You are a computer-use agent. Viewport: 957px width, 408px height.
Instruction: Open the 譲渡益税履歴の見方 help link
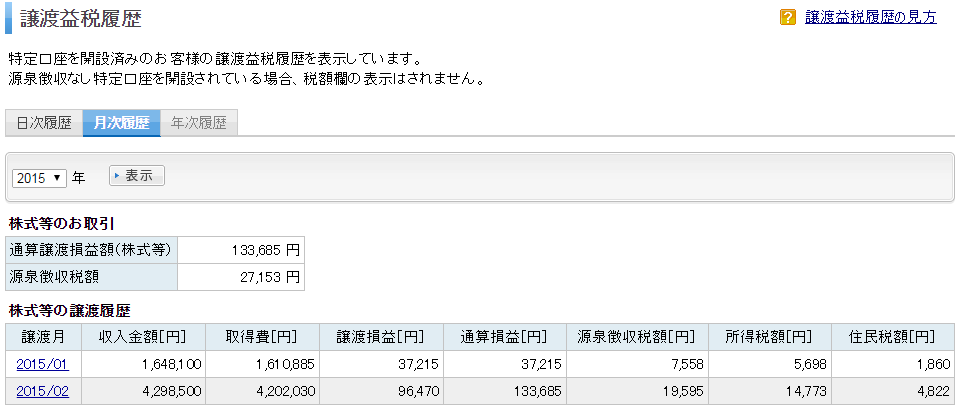(871, 17)
